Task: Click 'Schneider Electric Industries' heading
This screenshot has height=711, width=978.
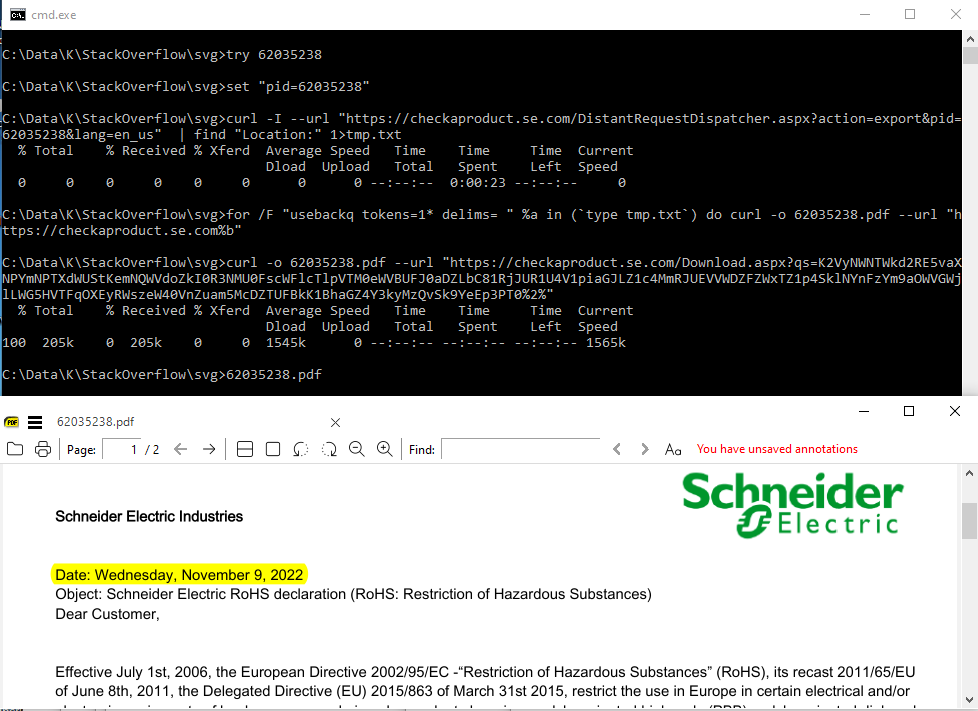Action: [149, 516]
